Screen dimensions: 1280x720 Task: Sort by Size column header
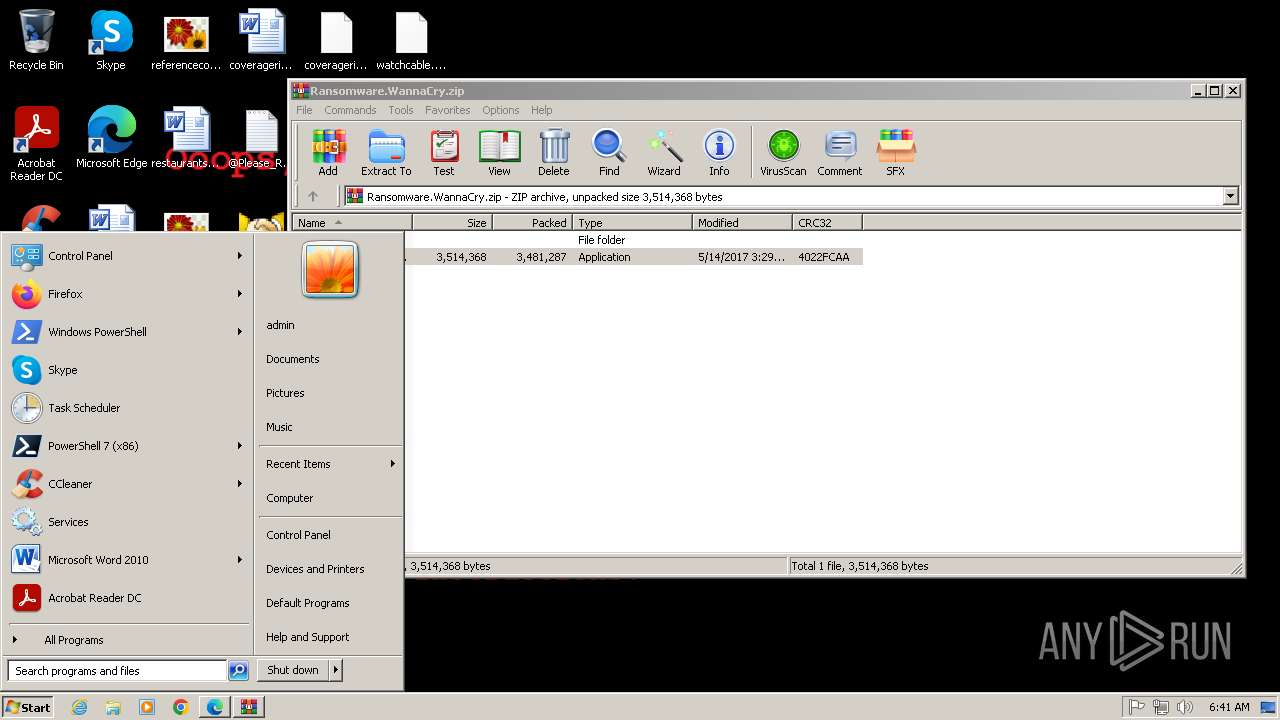(x=452, y=223)
